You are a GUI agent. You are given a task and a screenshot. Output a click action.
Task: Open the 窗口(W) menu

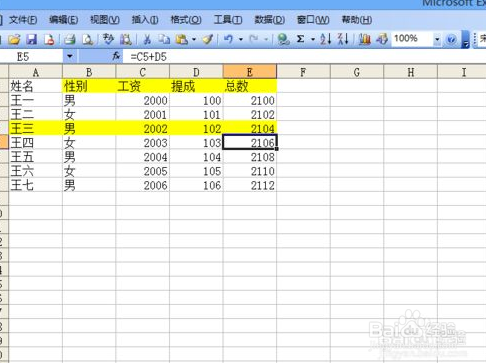(x=313, y=20)
